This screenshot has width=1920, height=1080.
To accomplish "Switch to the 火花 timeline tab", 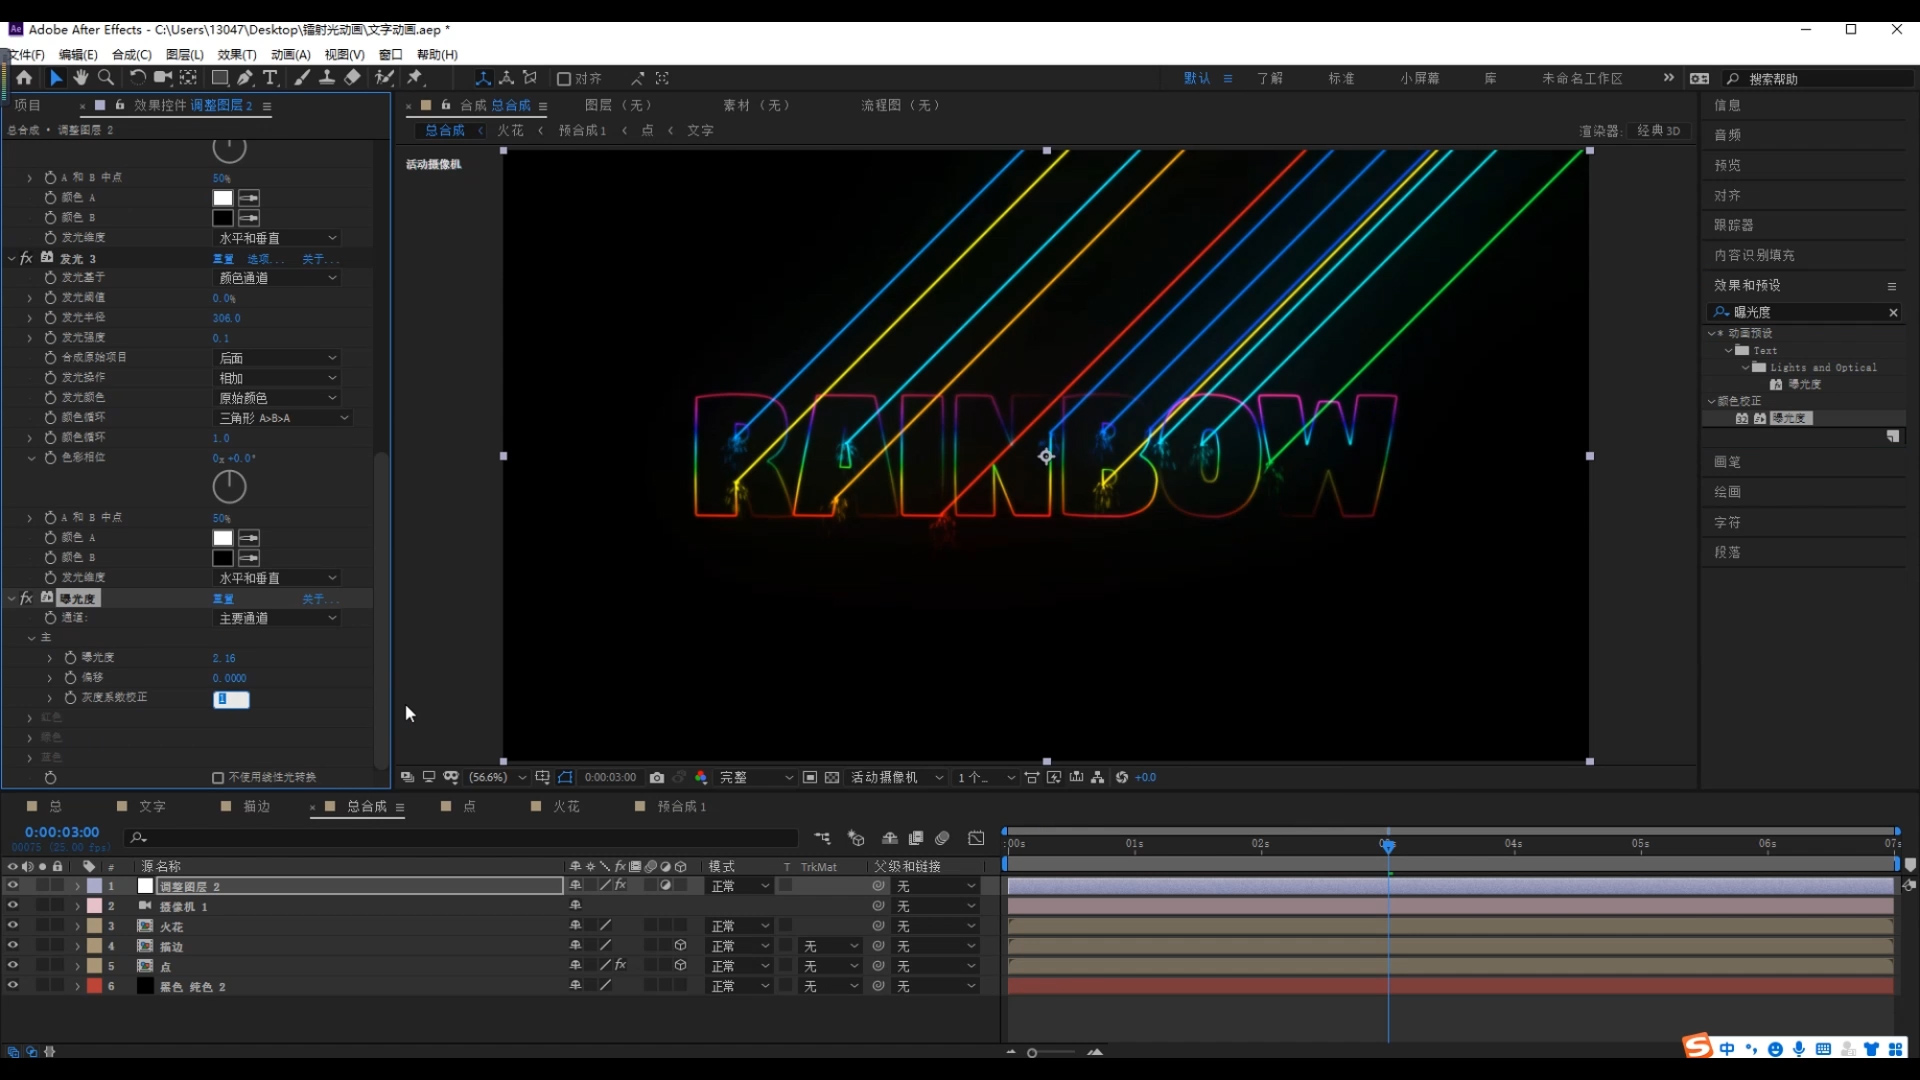I will [565, 806].
